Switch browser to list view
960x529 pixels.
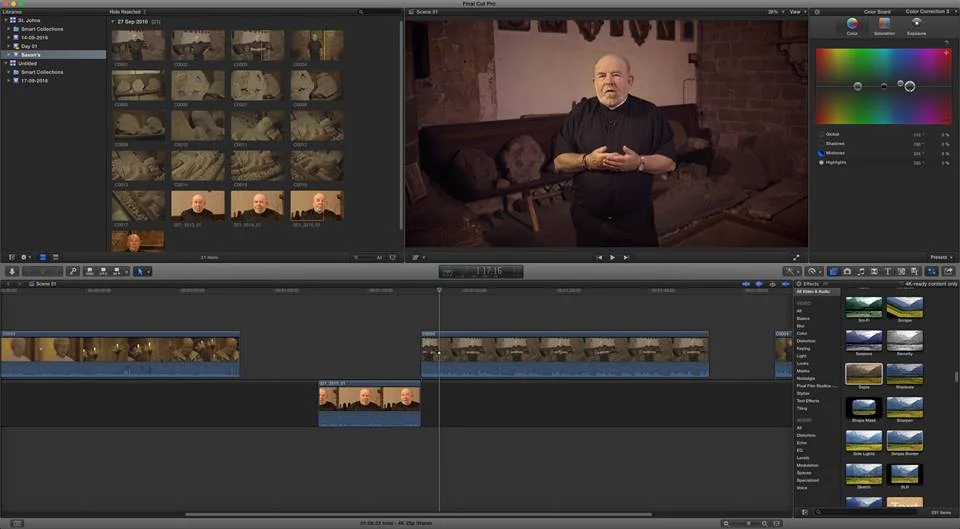(55, 257)
